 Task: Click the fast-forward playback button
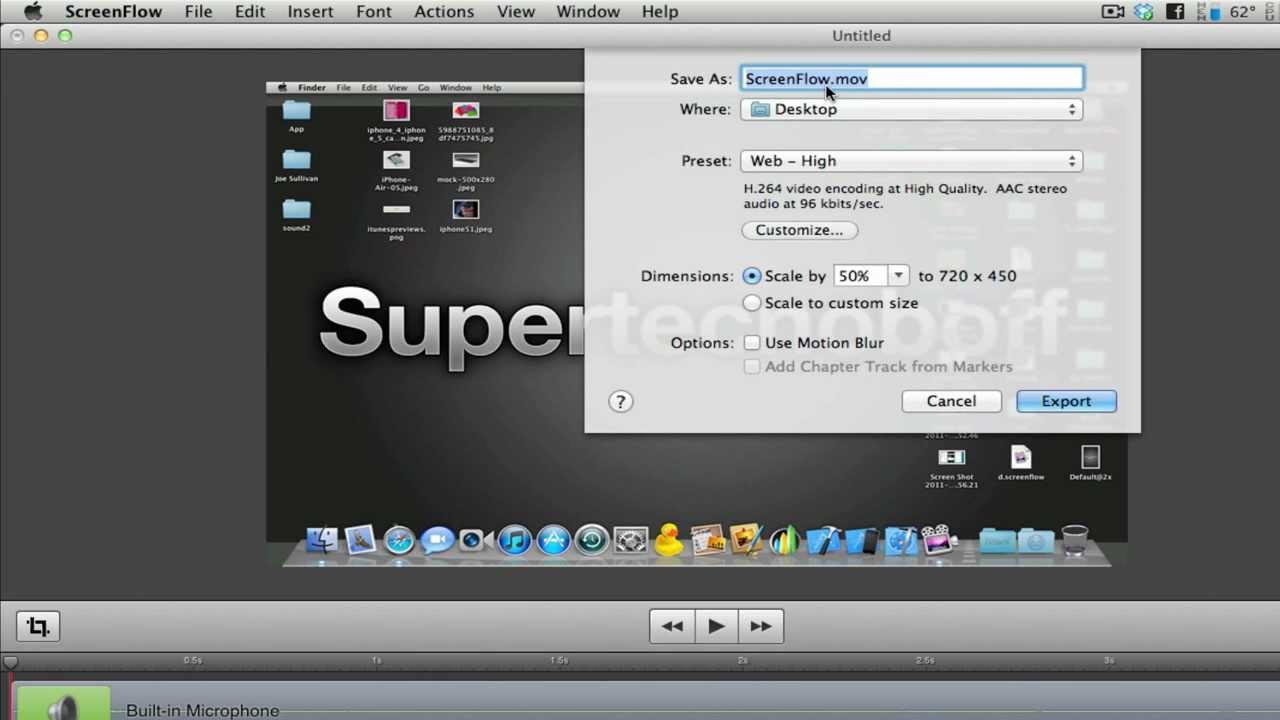[761, 627]
